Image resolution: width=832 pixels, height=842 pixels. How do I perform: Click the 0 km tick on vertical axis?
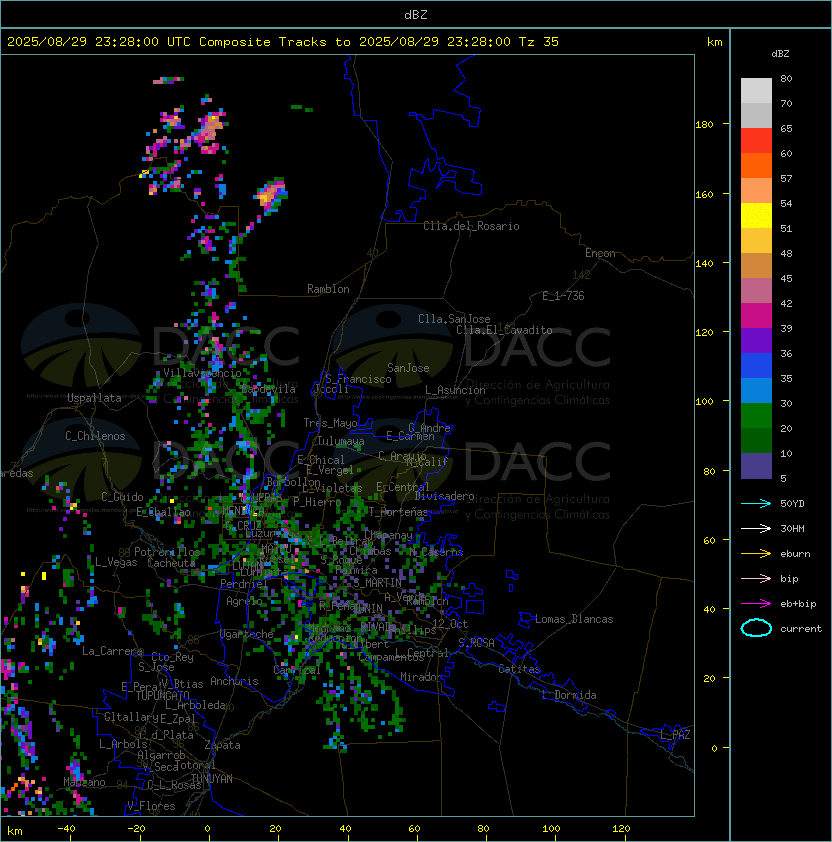(x=714, y=749)
